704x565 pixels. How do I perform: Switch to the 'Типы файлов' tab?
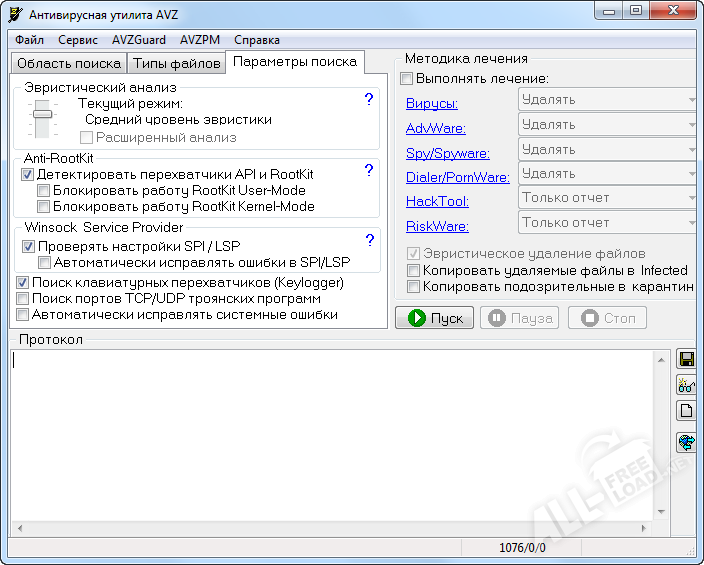click(177, 63)
